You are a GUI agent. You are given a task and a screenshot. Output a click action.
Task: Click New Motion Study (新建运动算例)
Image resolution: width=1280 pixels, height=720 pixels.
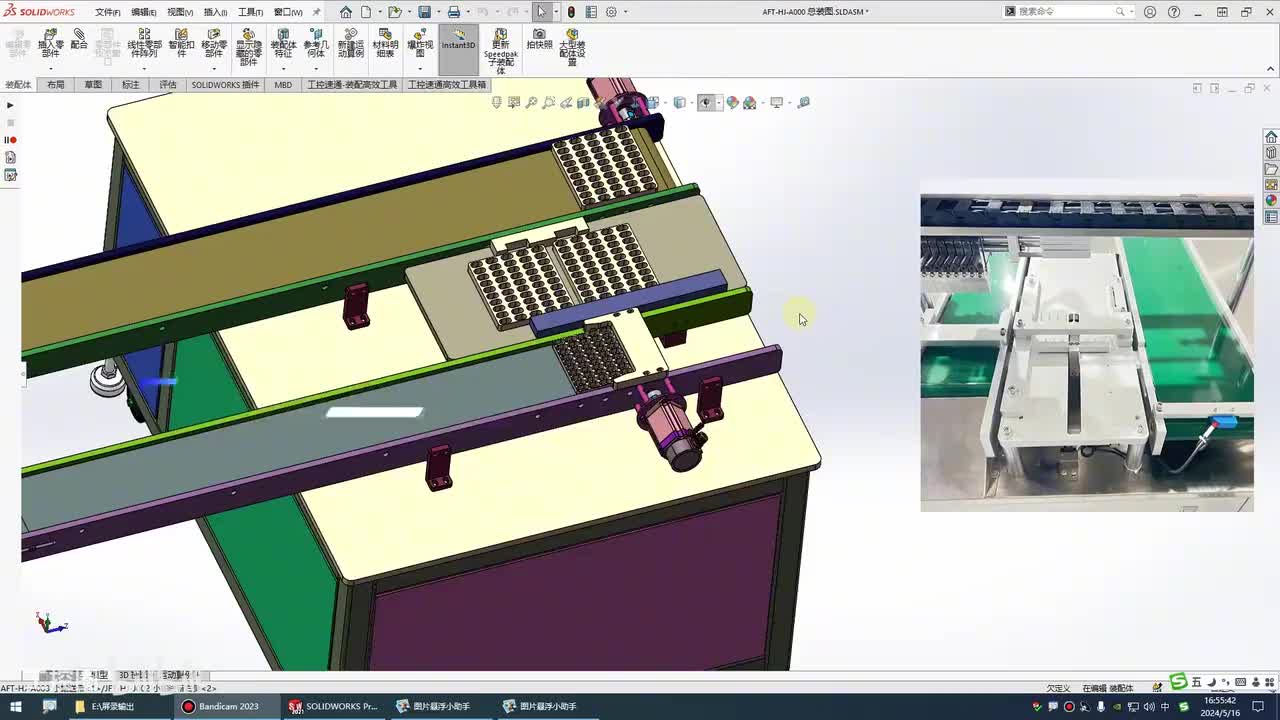[351, 43]
